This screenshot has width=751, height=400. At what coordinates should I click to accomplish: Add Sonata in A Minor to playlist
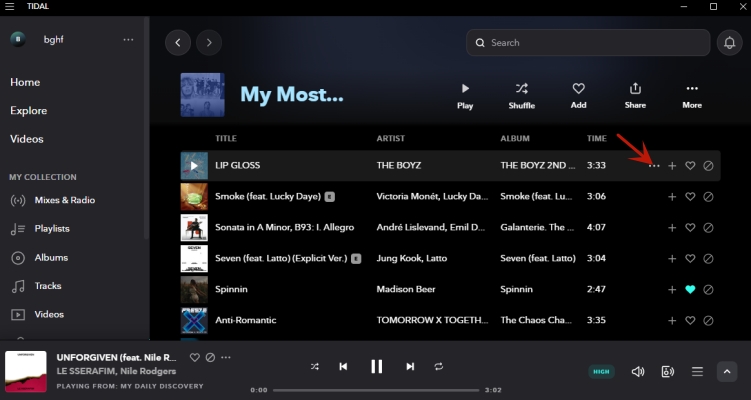[672, 228]
